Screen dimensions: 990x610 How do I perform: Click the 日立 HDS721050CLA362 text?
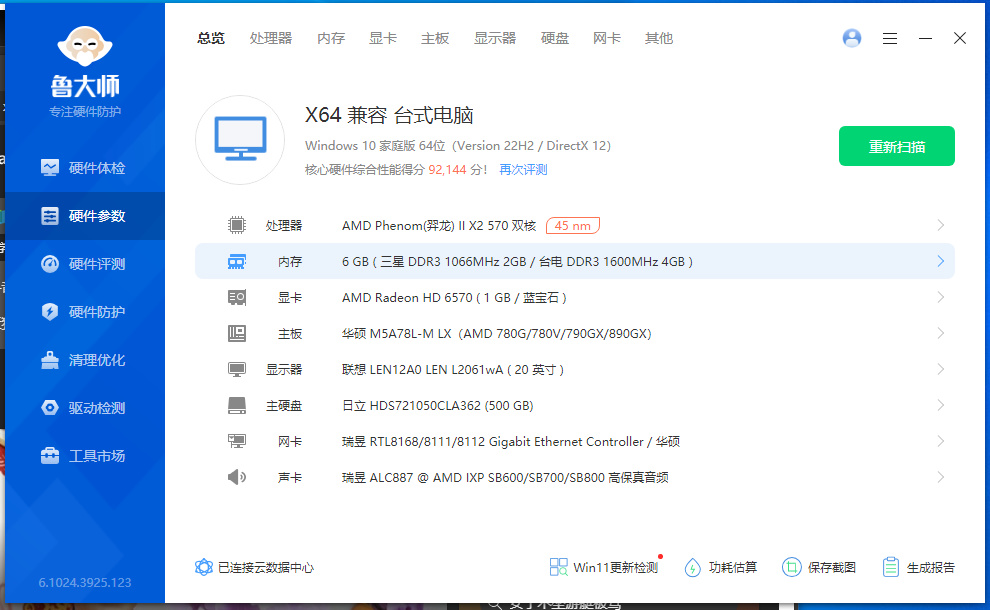pyautogui.click(x=438, y=405)
